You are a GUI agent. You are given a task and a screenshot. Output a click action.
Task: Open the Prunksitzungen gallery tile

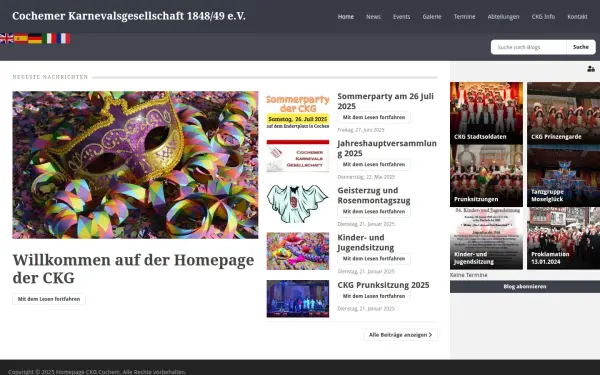coord(486,176)
